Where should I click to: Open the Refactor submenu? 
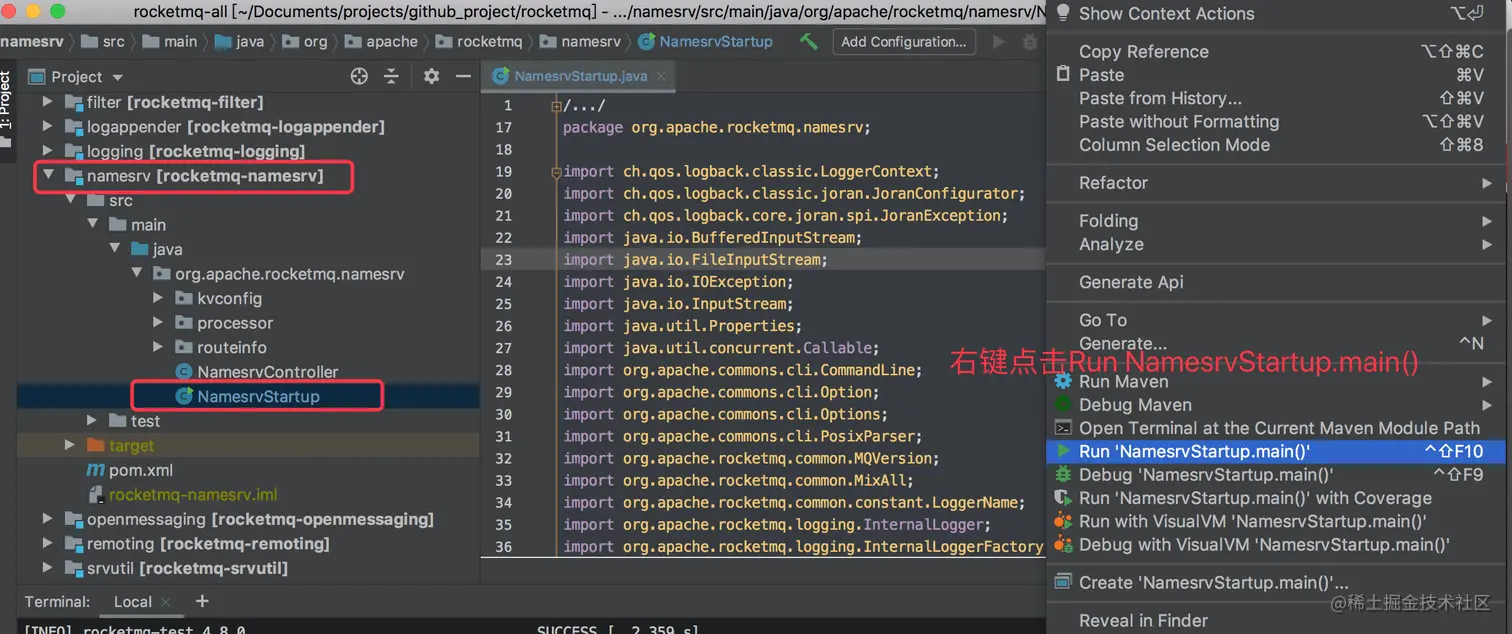pyautogui.click(x=1277, y=183)
